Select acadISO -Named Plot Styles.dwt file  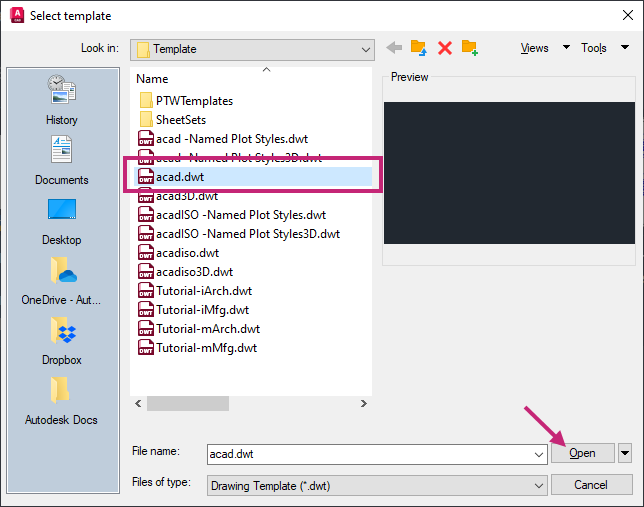[x=232, y=215]
